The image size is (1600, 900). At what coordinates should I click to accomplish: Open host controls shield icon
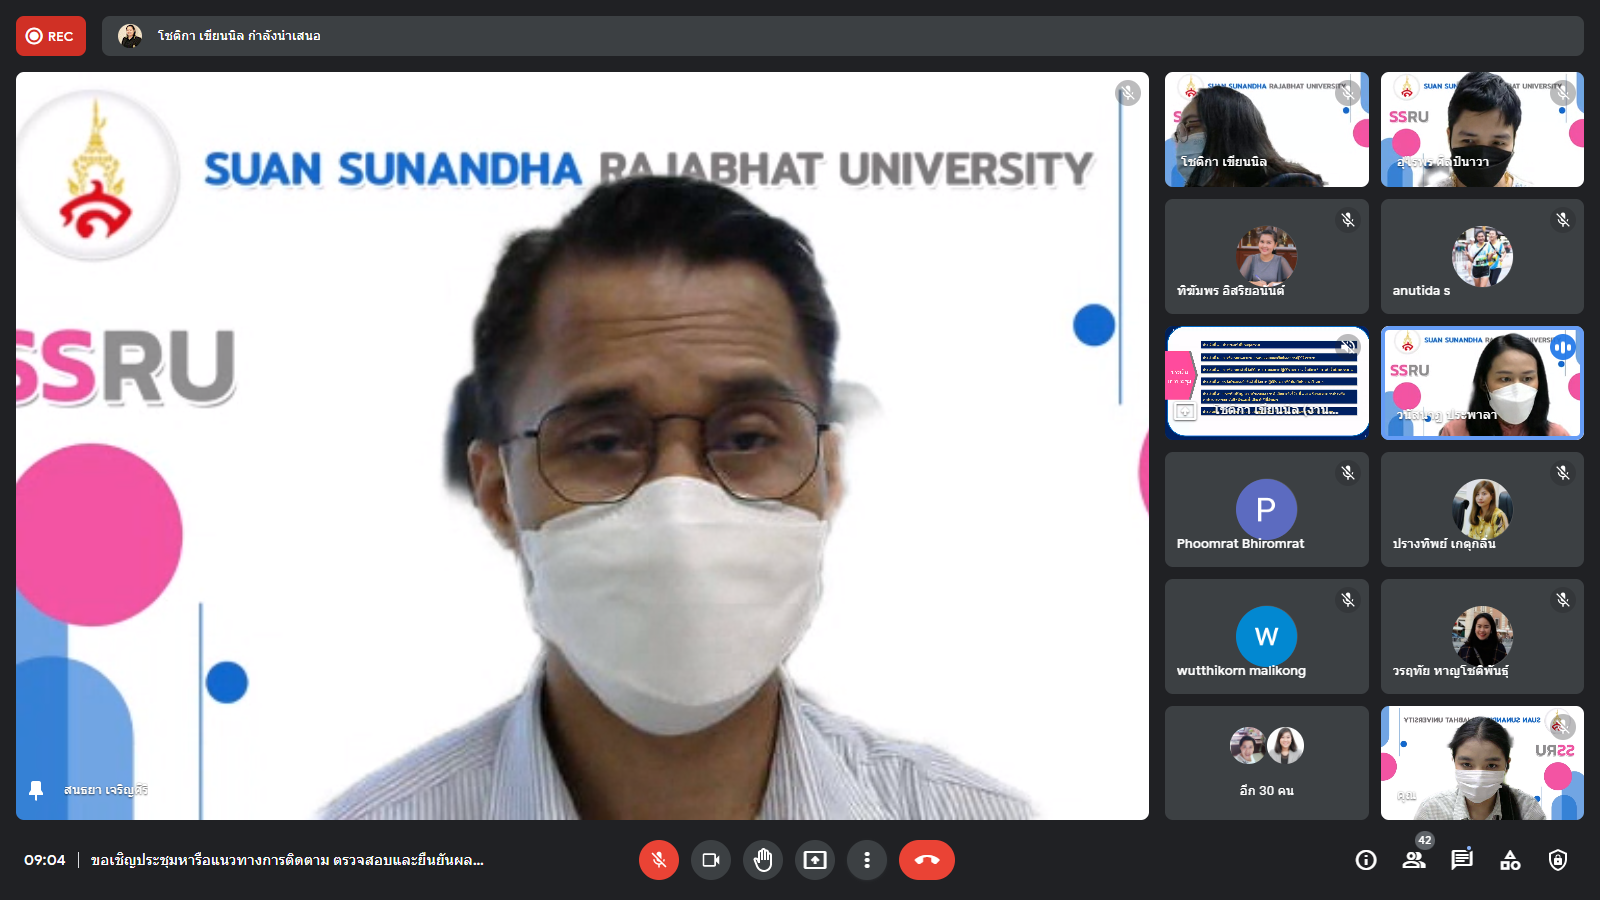click(1558, 860)
